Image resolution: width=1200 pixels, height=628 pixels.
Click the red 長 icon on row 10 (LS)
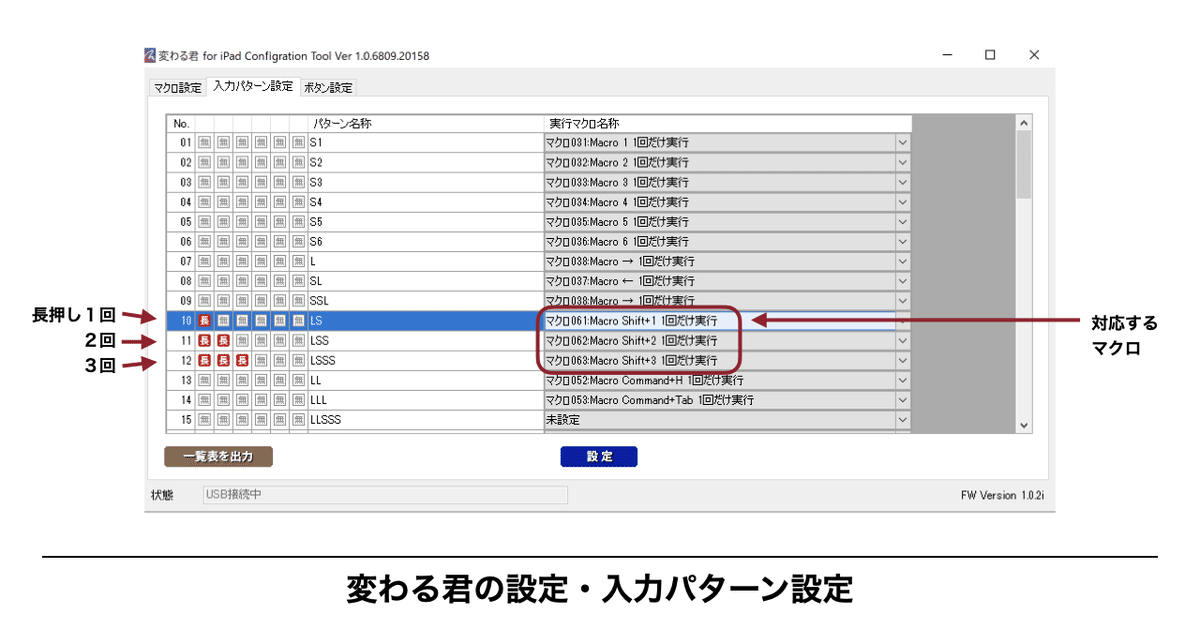point(202,321)
